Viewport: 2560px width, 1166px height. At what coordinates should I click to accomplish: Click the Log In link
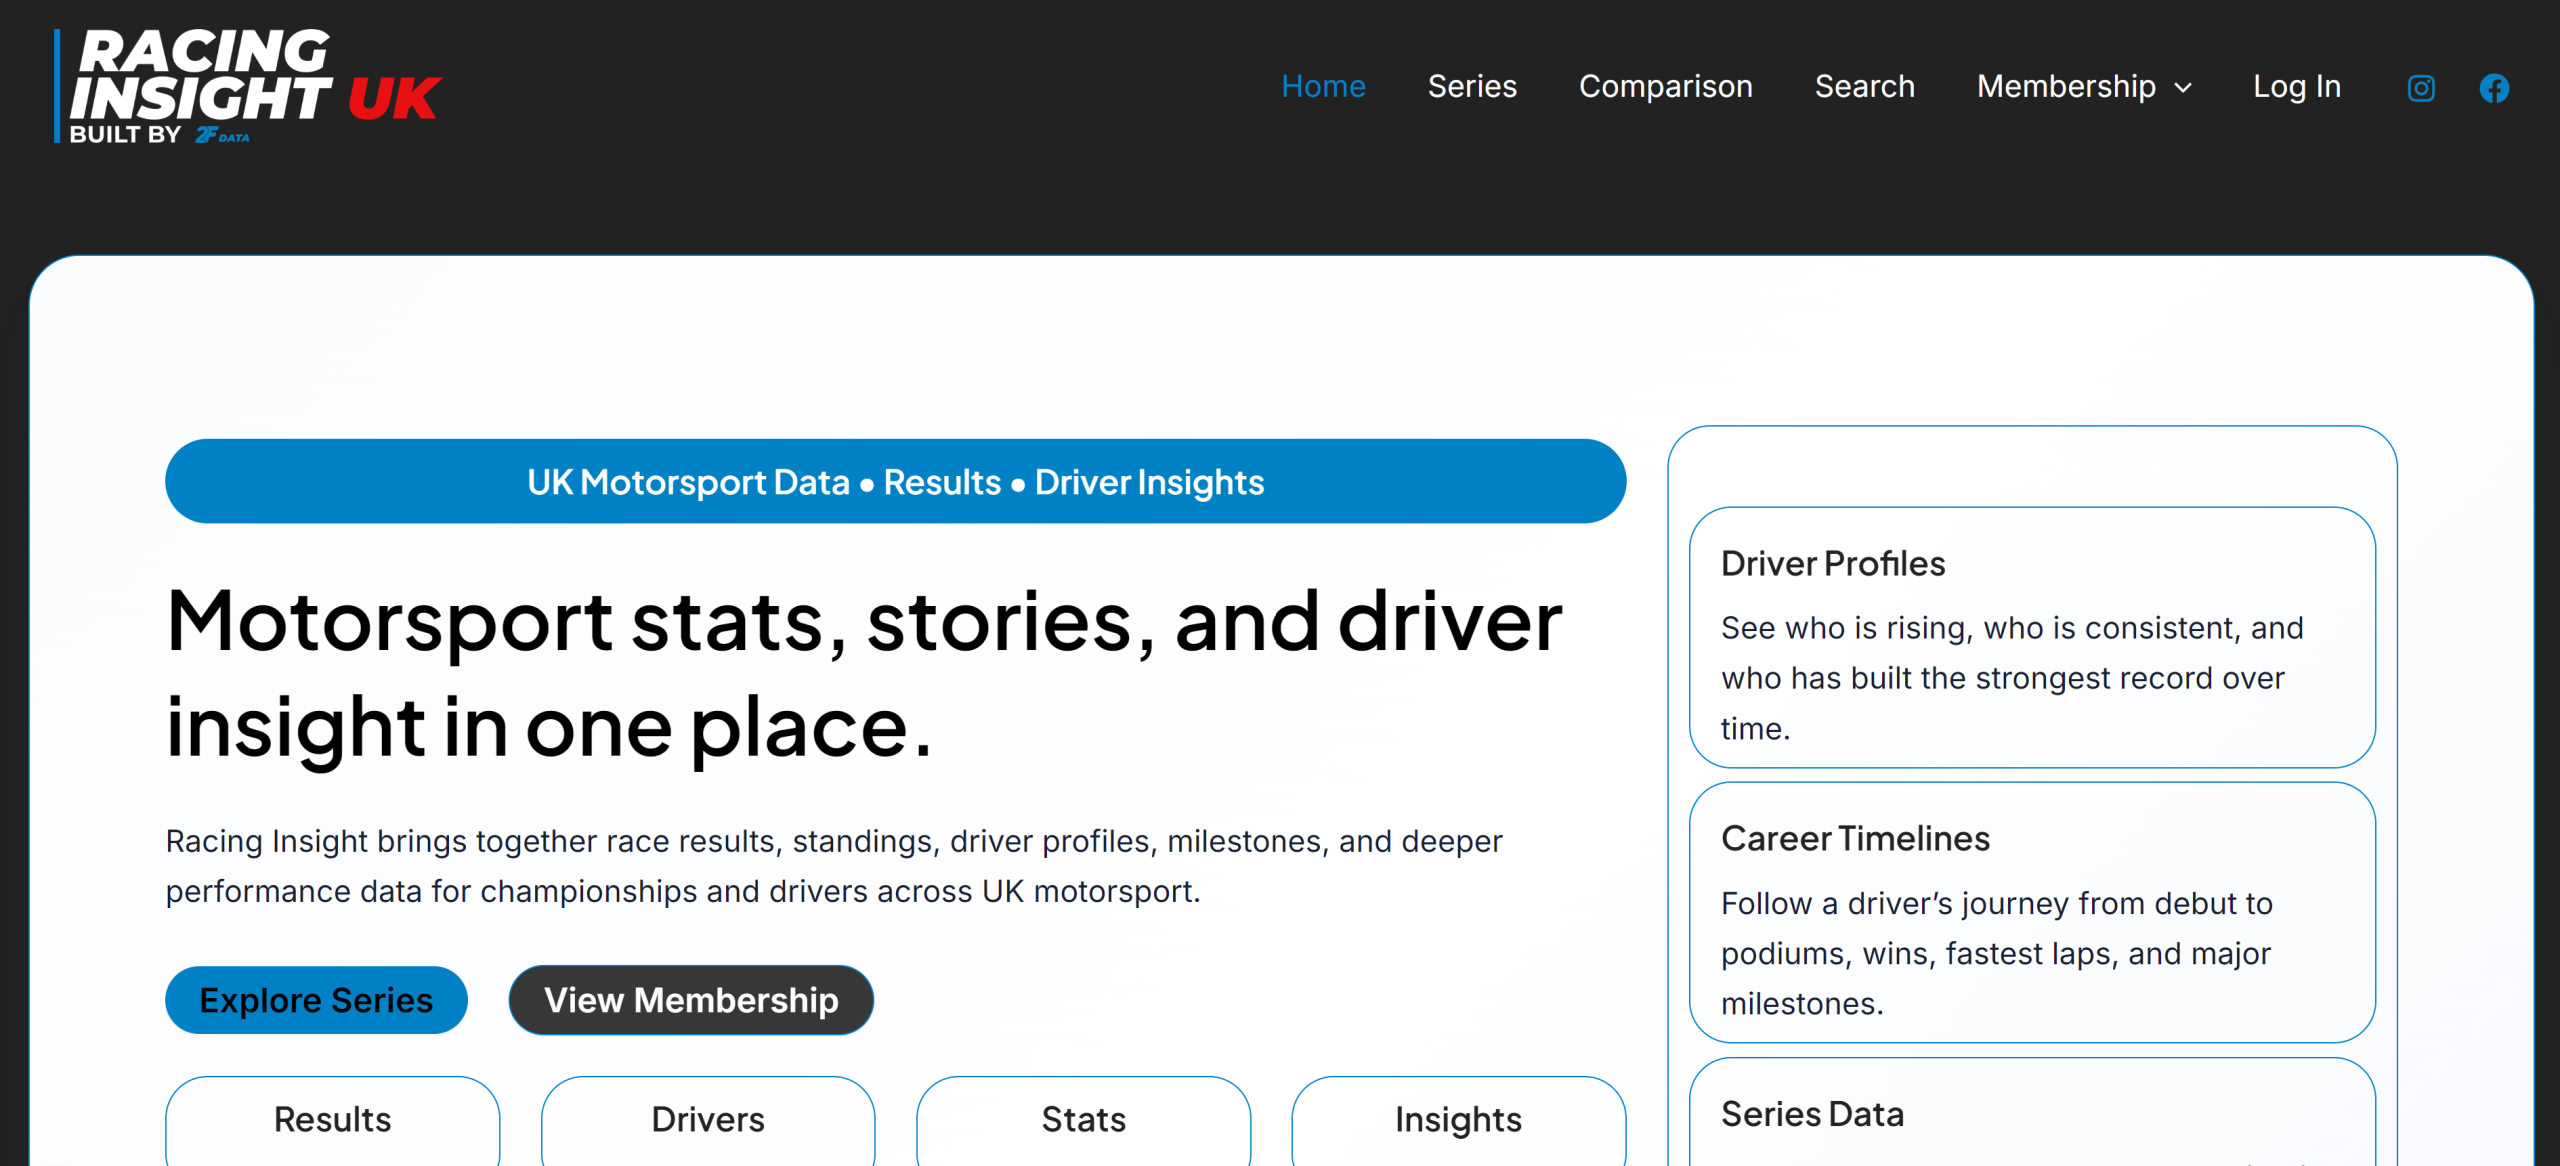point(2297,87)
